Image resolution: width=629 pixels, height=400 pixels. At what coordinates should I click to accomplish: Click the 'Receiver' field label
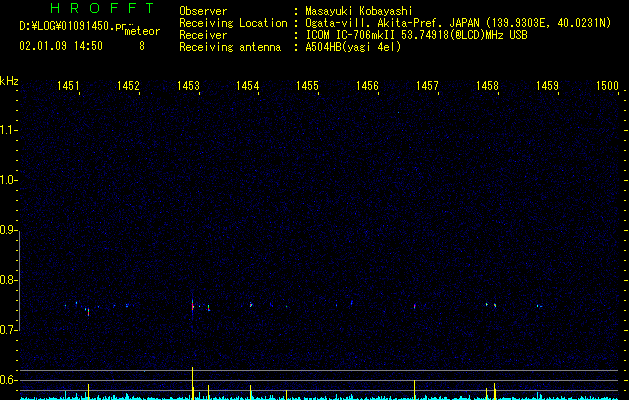[203, 35]
